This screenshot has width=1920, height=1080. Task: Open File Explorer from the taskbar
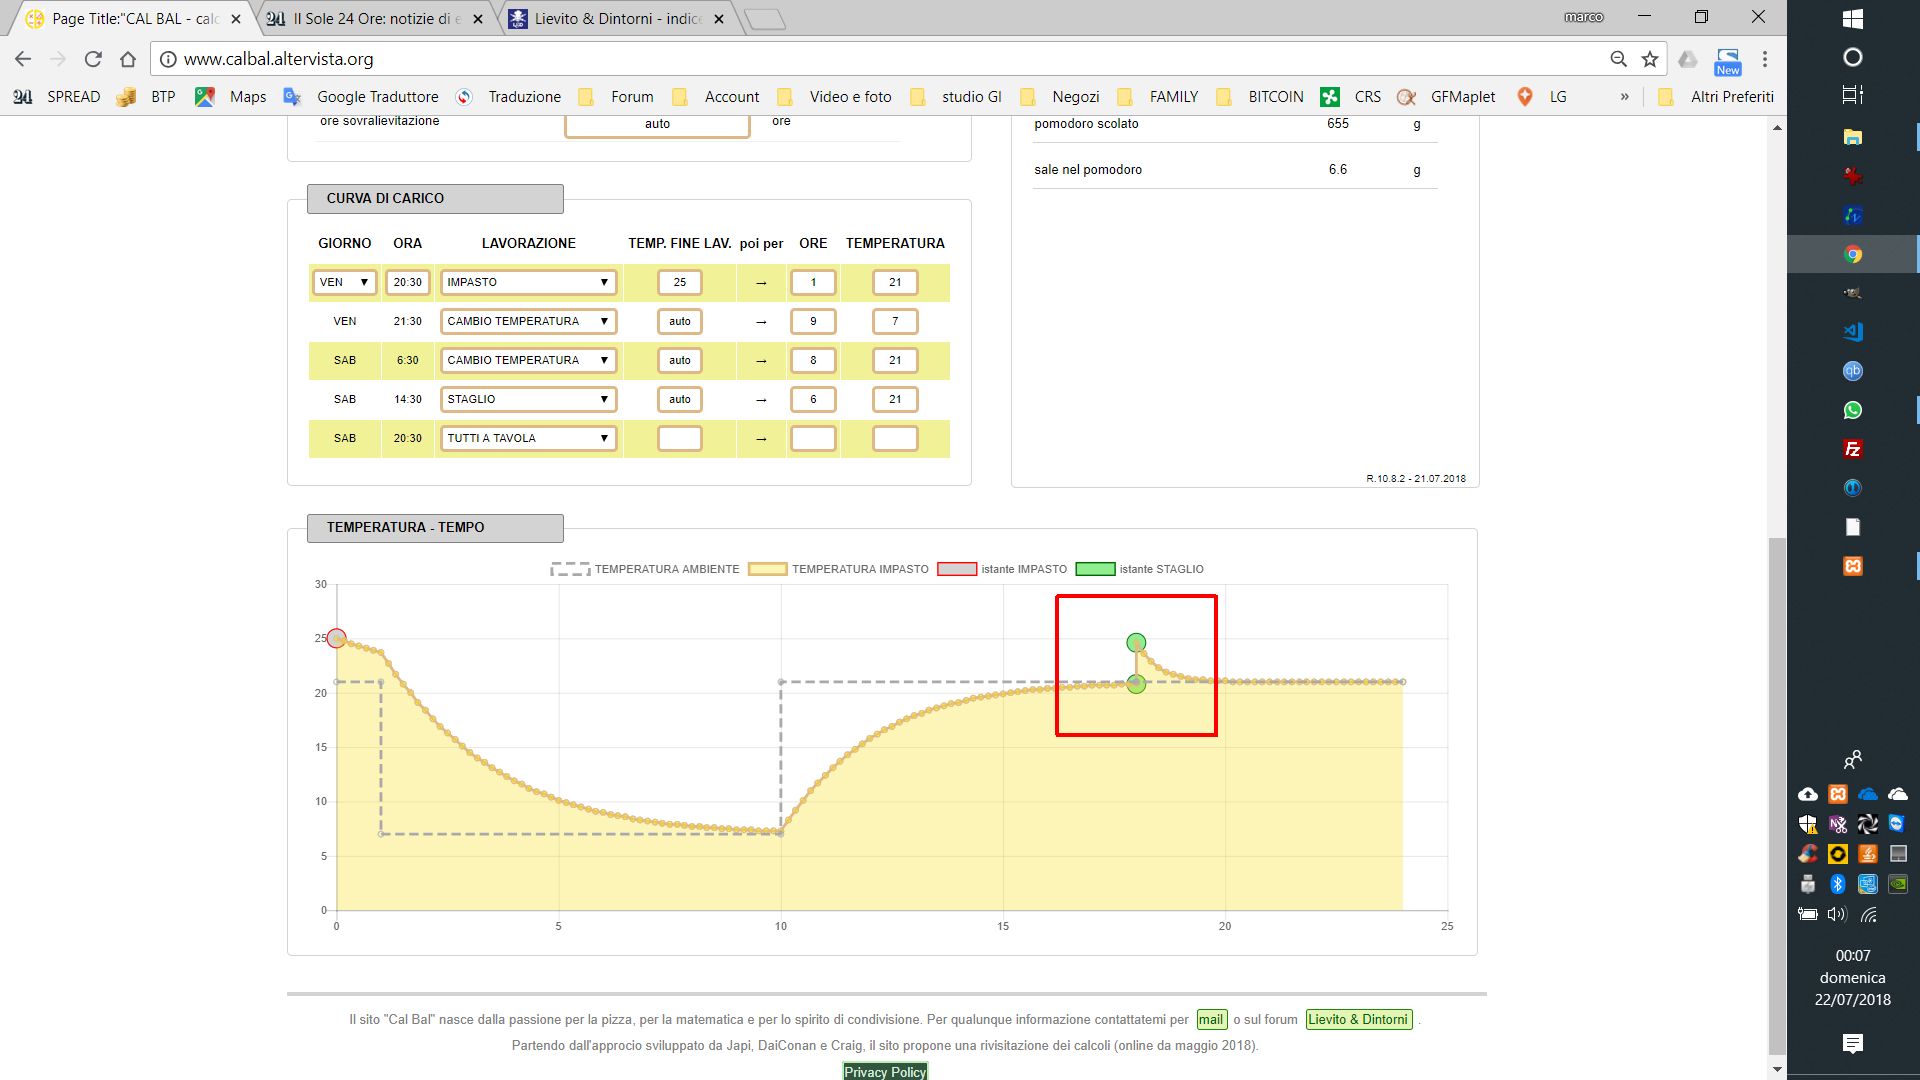[x=1853, y=137]
